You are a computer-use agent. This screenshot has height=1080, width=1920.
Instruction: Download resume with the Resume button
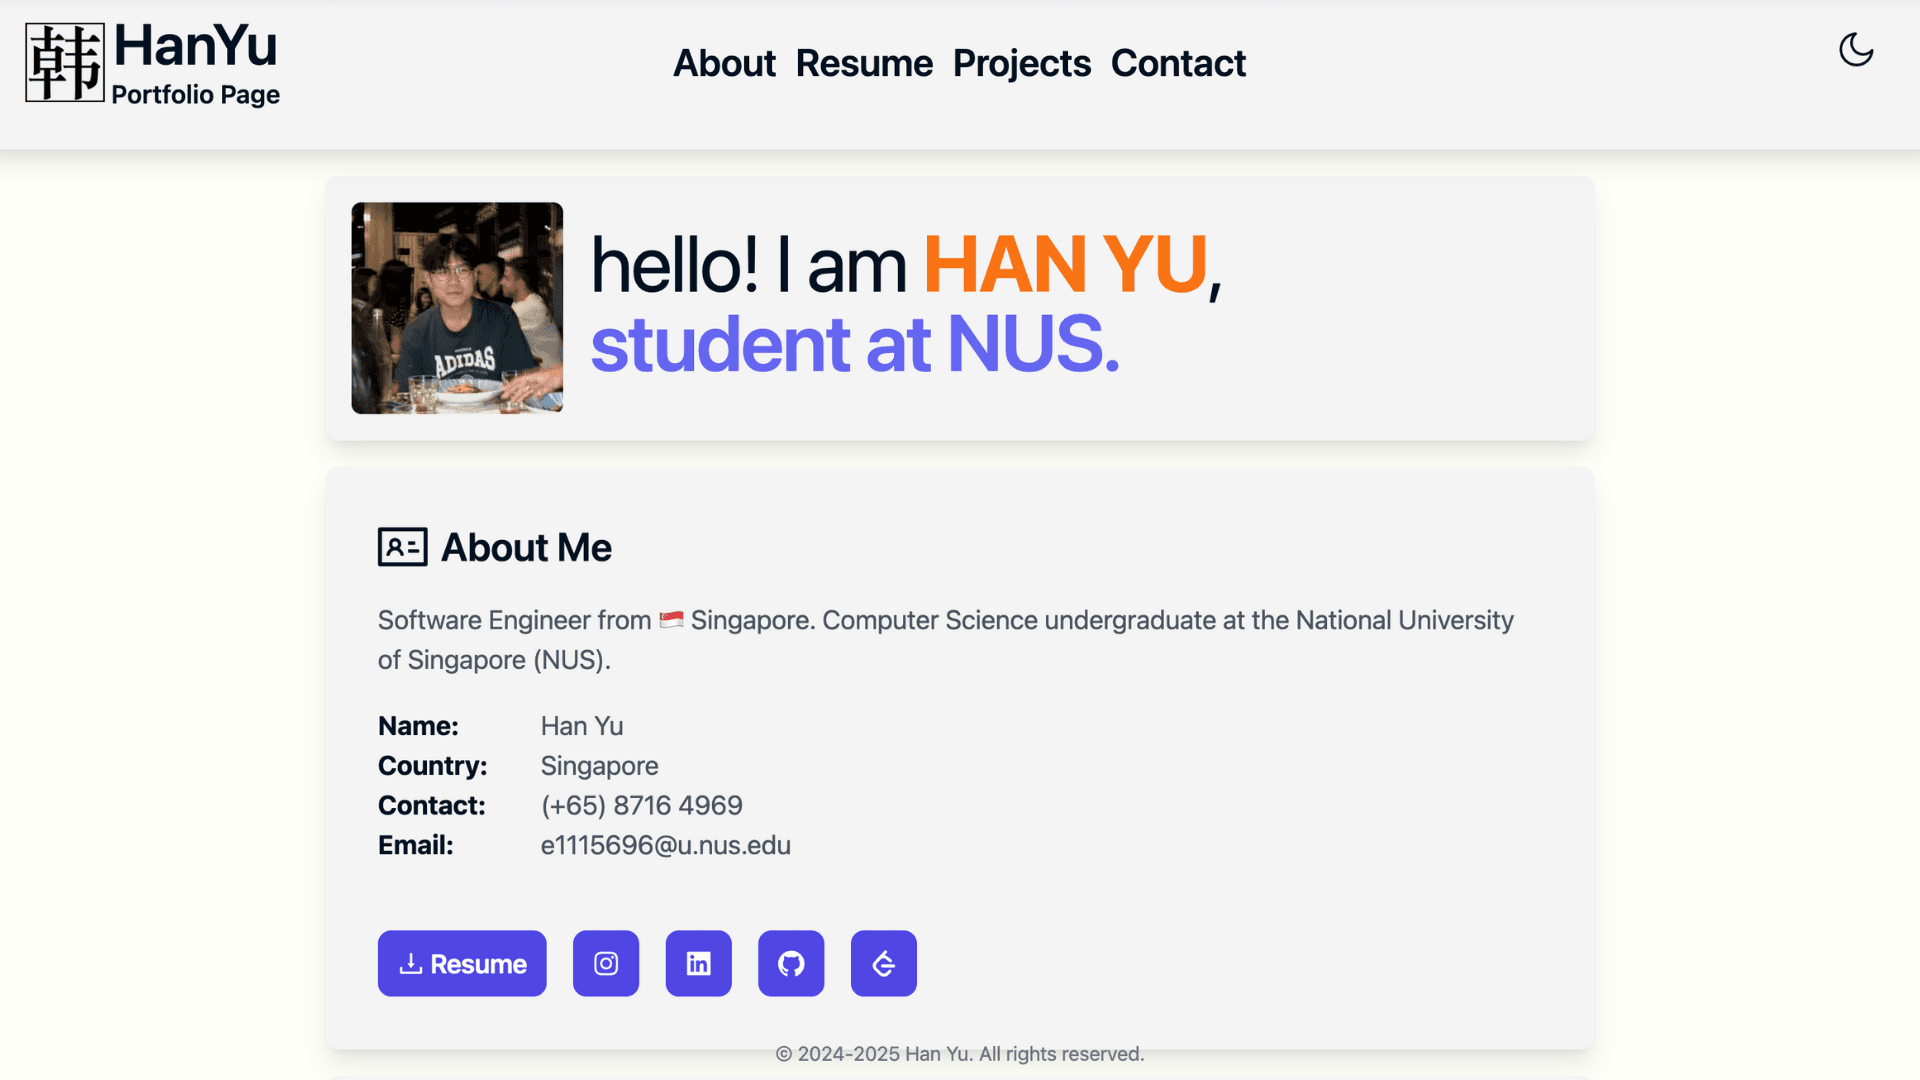pos(462,964)
